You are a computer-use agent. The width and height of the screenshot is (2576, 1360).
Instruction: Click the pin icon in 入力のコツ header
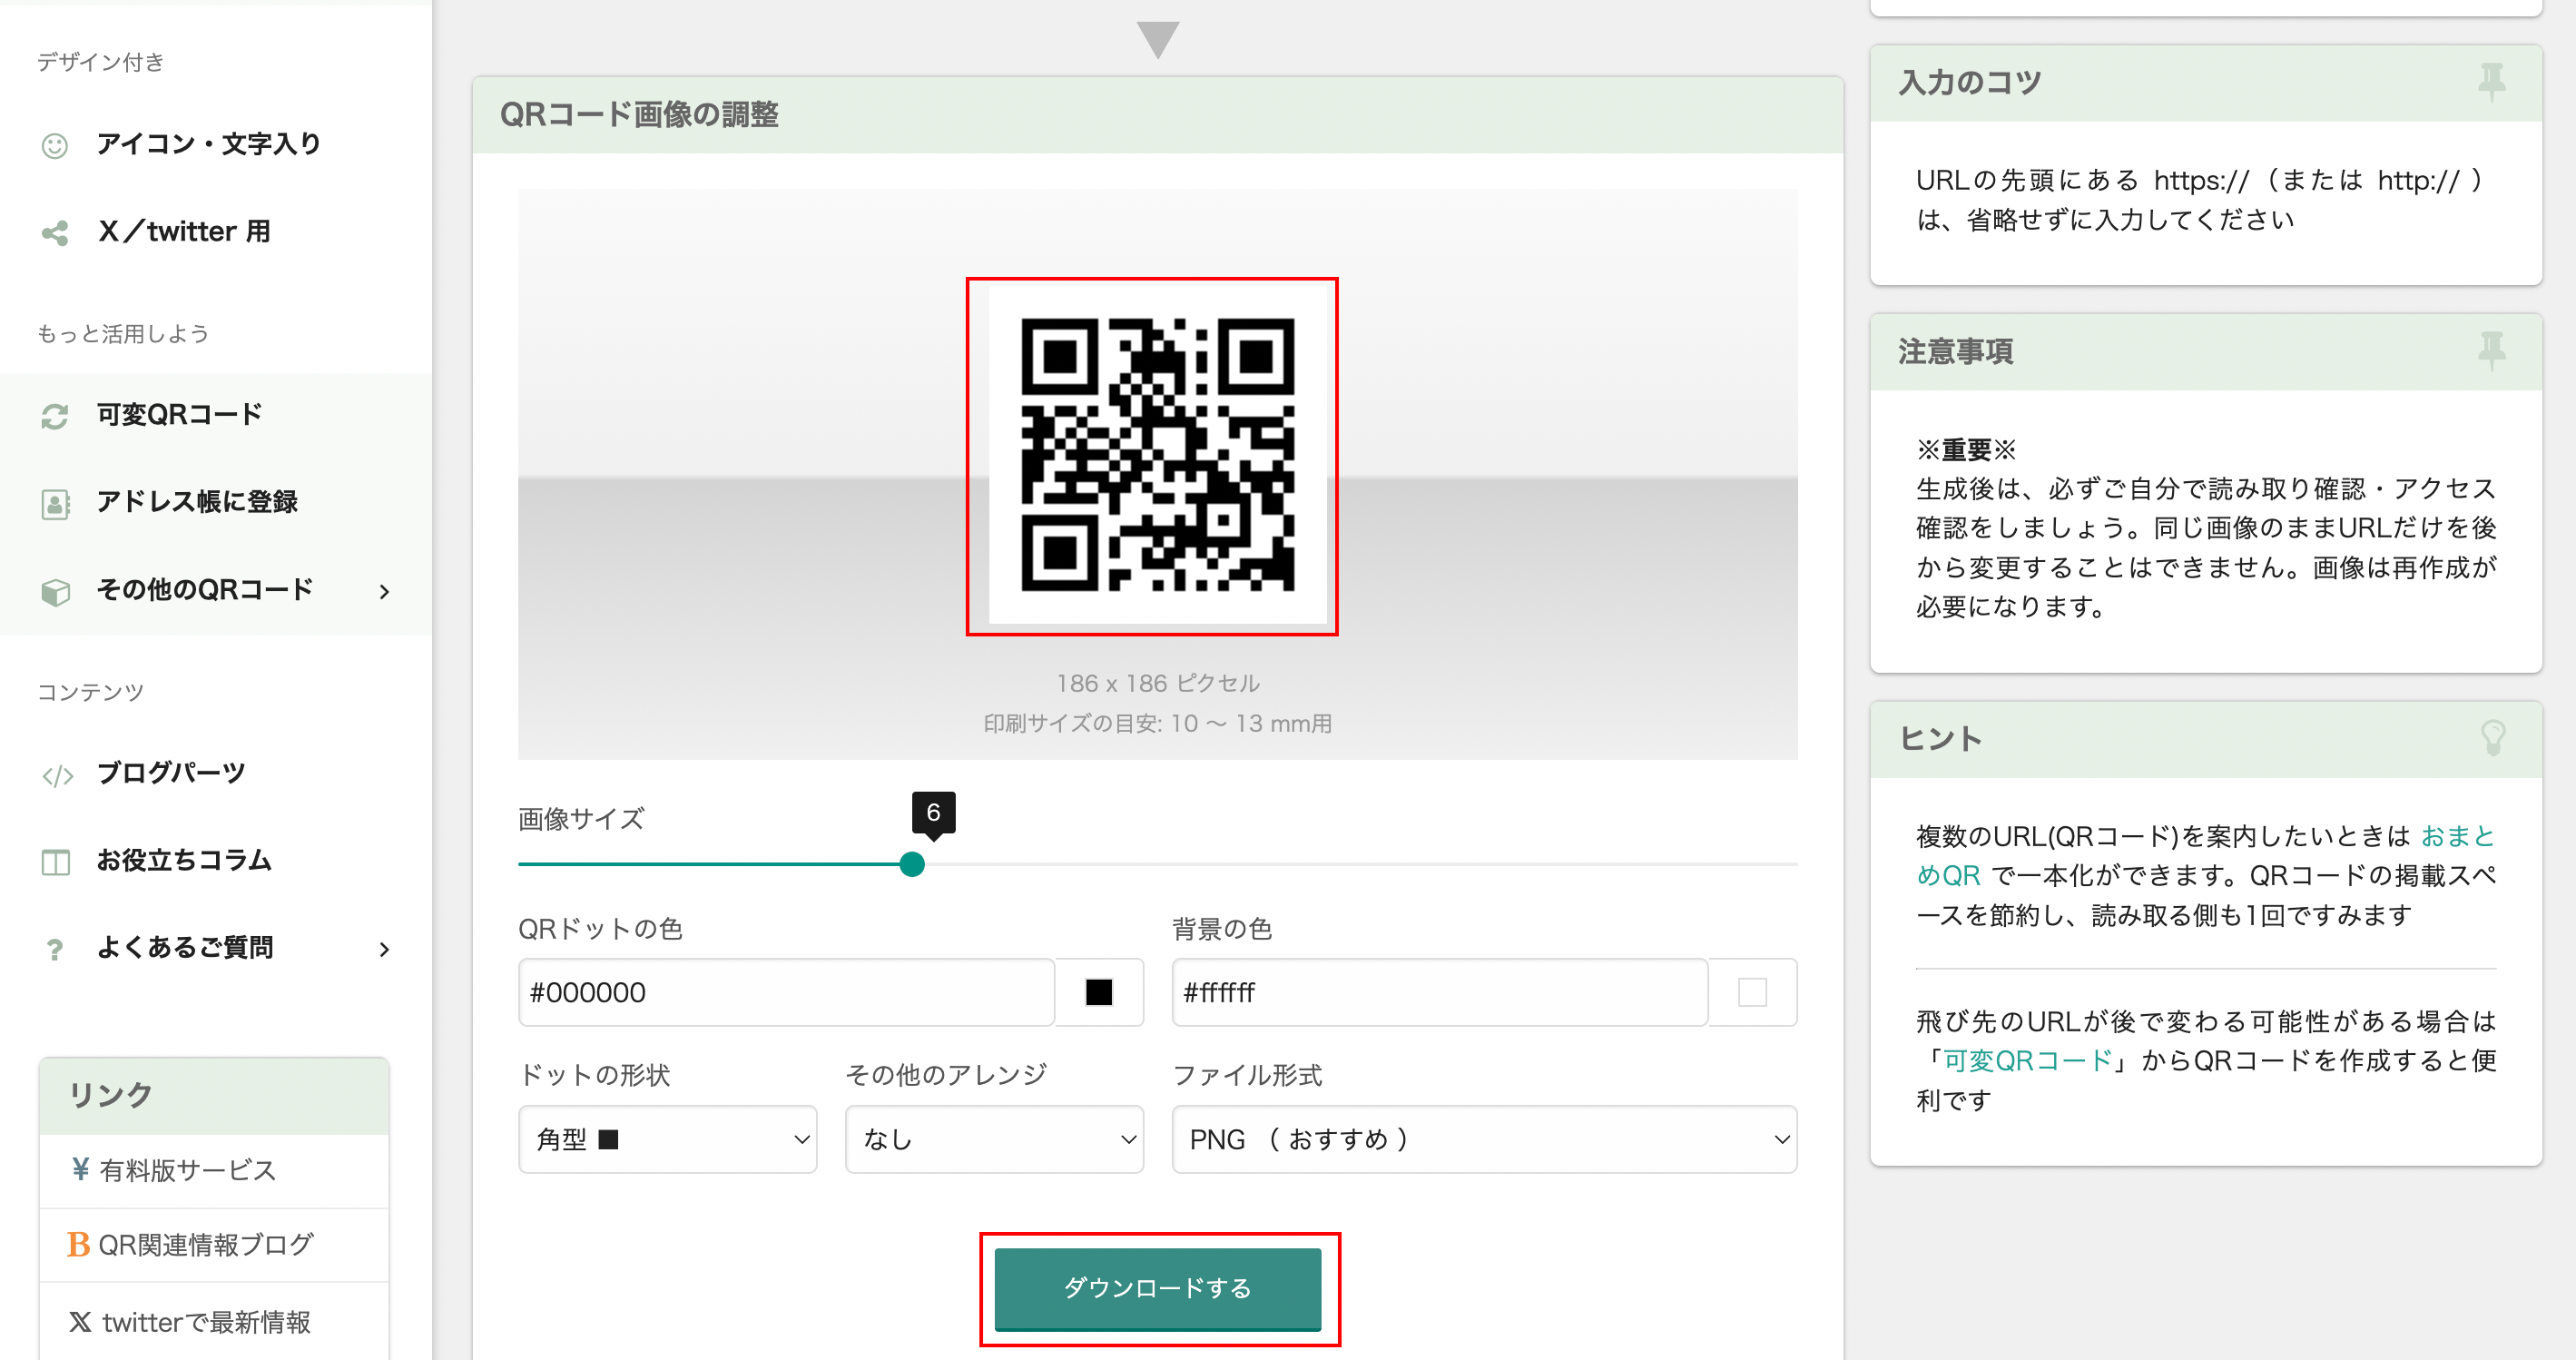[2491, 82]
